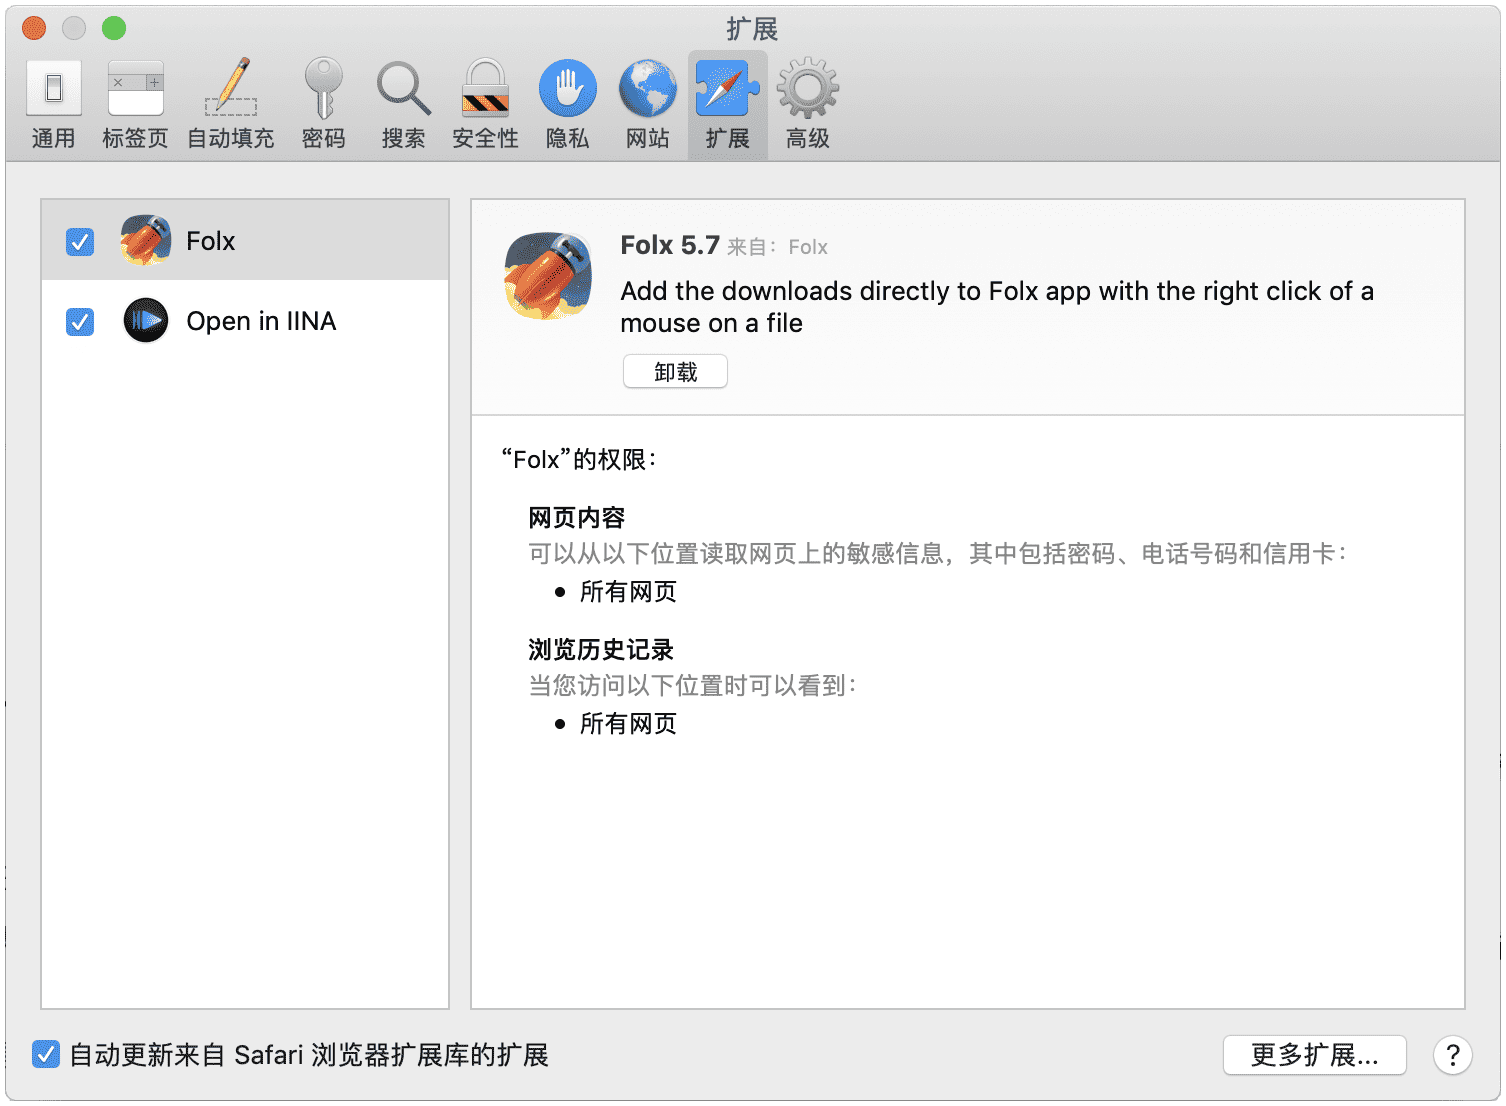The height and width of the screenshot is (1106, 1506).
Task: Open the 搜索 (Search) magnifier pane
Action: click(403, 106)
